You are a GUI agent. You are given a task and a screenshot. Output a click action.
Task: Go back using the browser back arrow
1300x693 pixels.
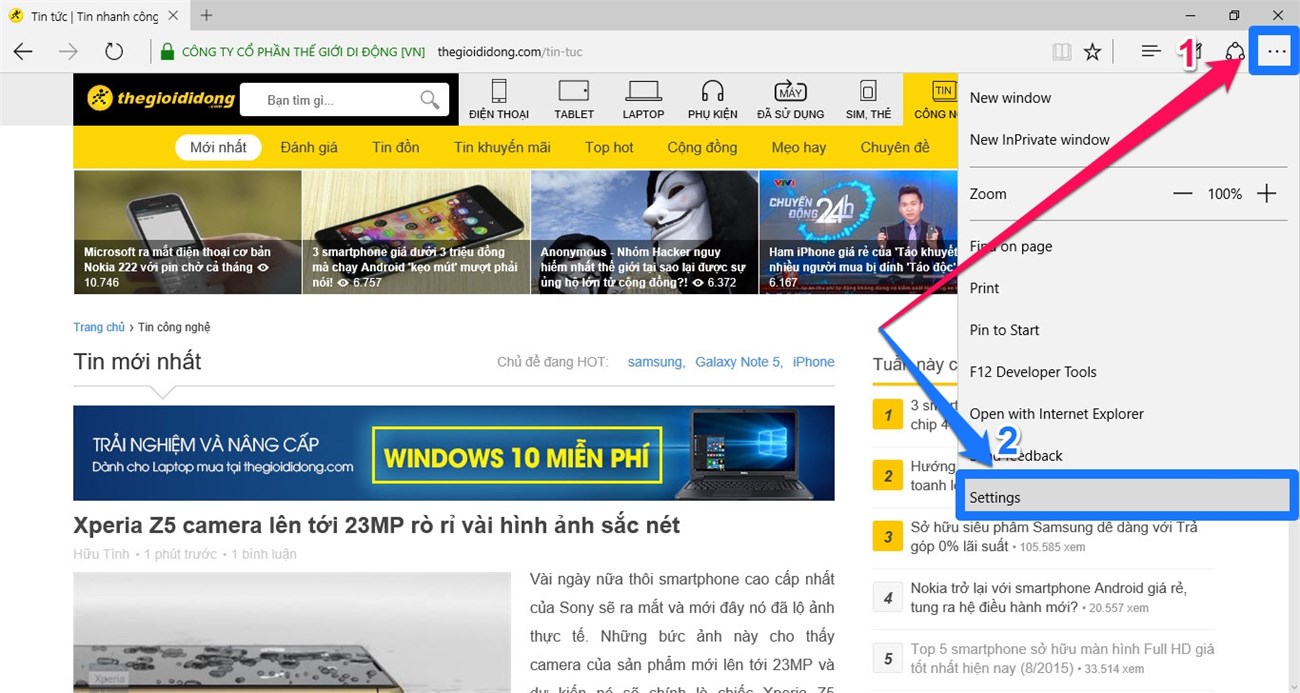(x=22, y=52)
